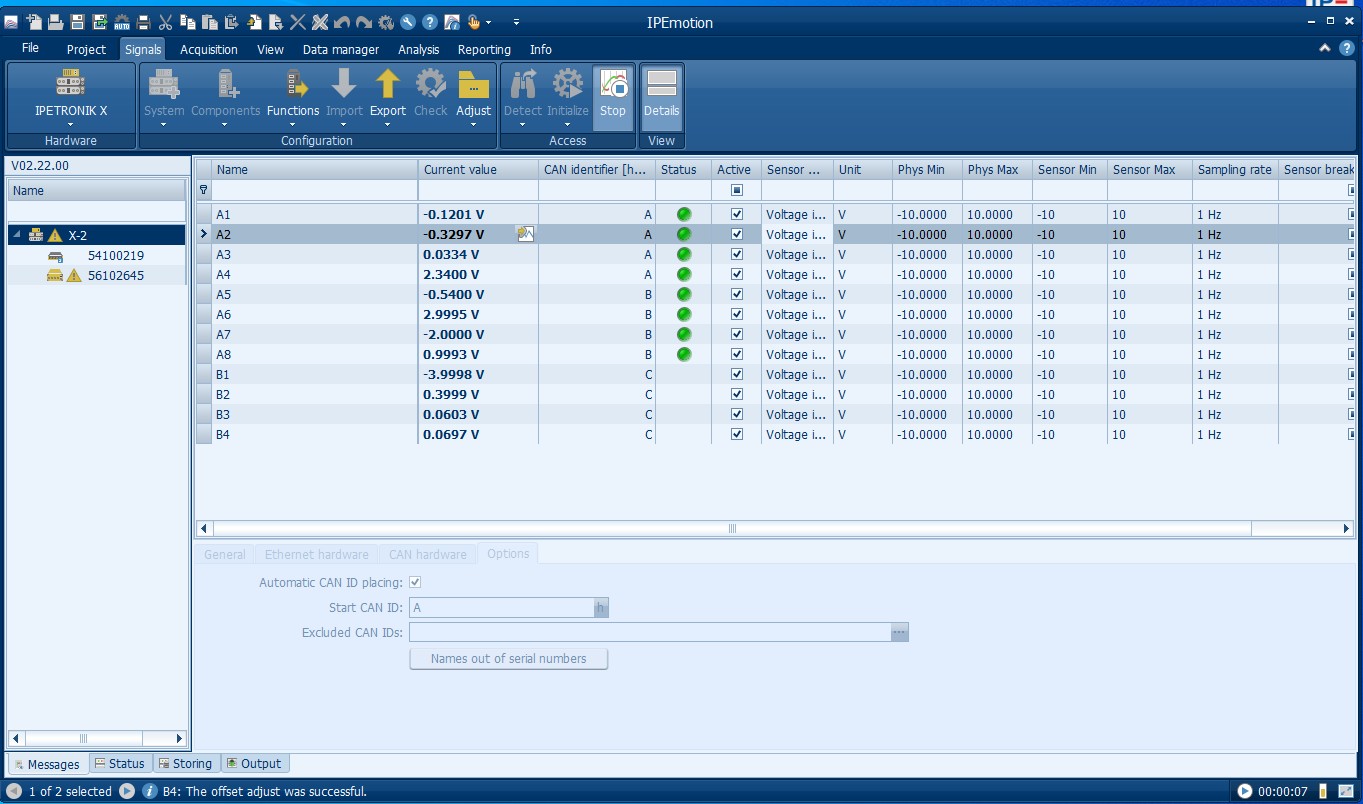Collapse the X-2 tree node

coord(17,235)
